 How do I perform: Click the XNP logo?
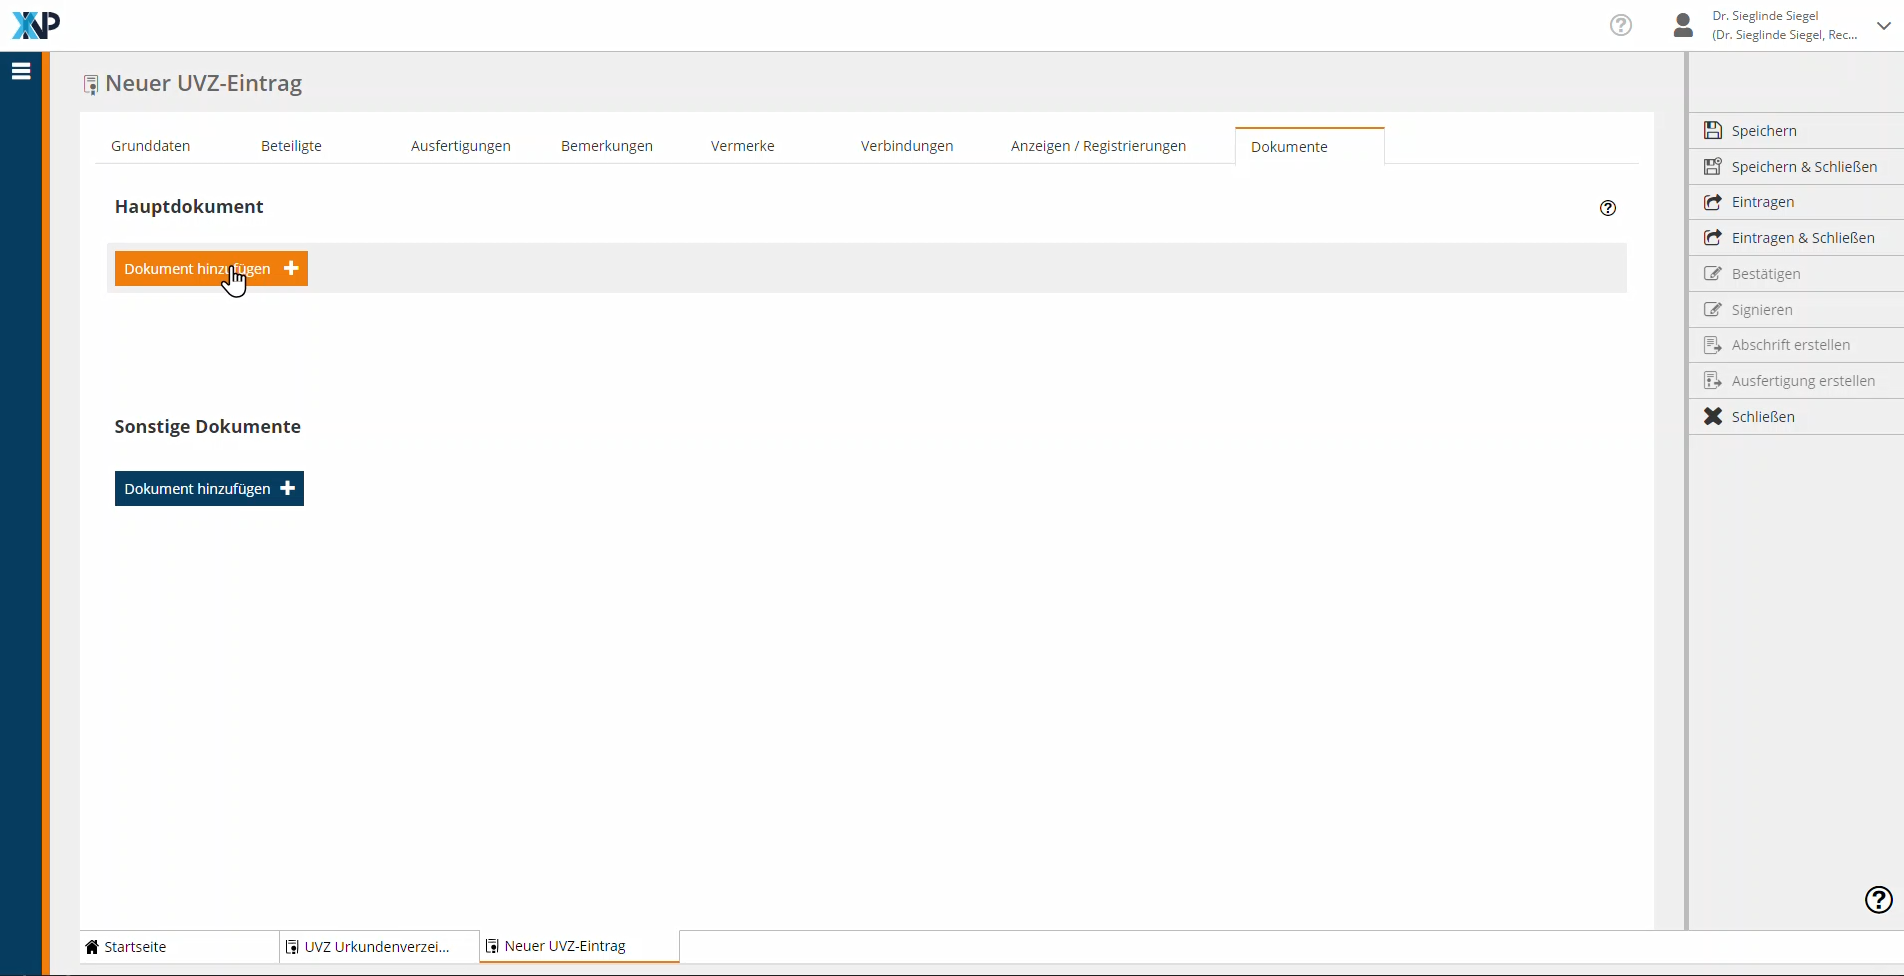36,25
